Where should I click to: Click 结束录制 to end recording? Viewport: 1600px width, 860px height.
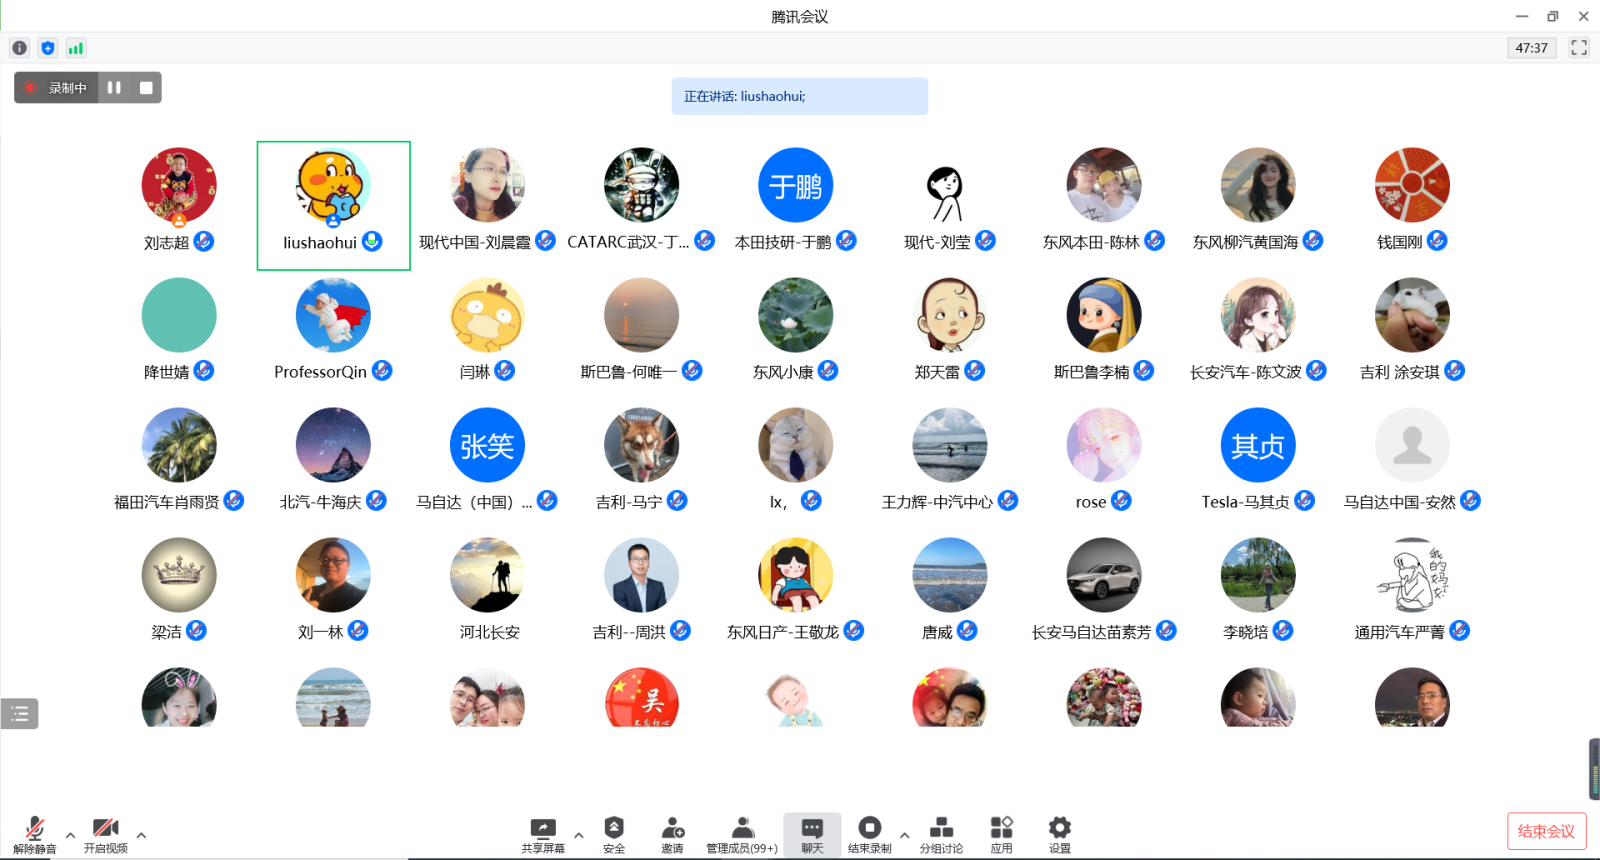(x=869, y=834)
